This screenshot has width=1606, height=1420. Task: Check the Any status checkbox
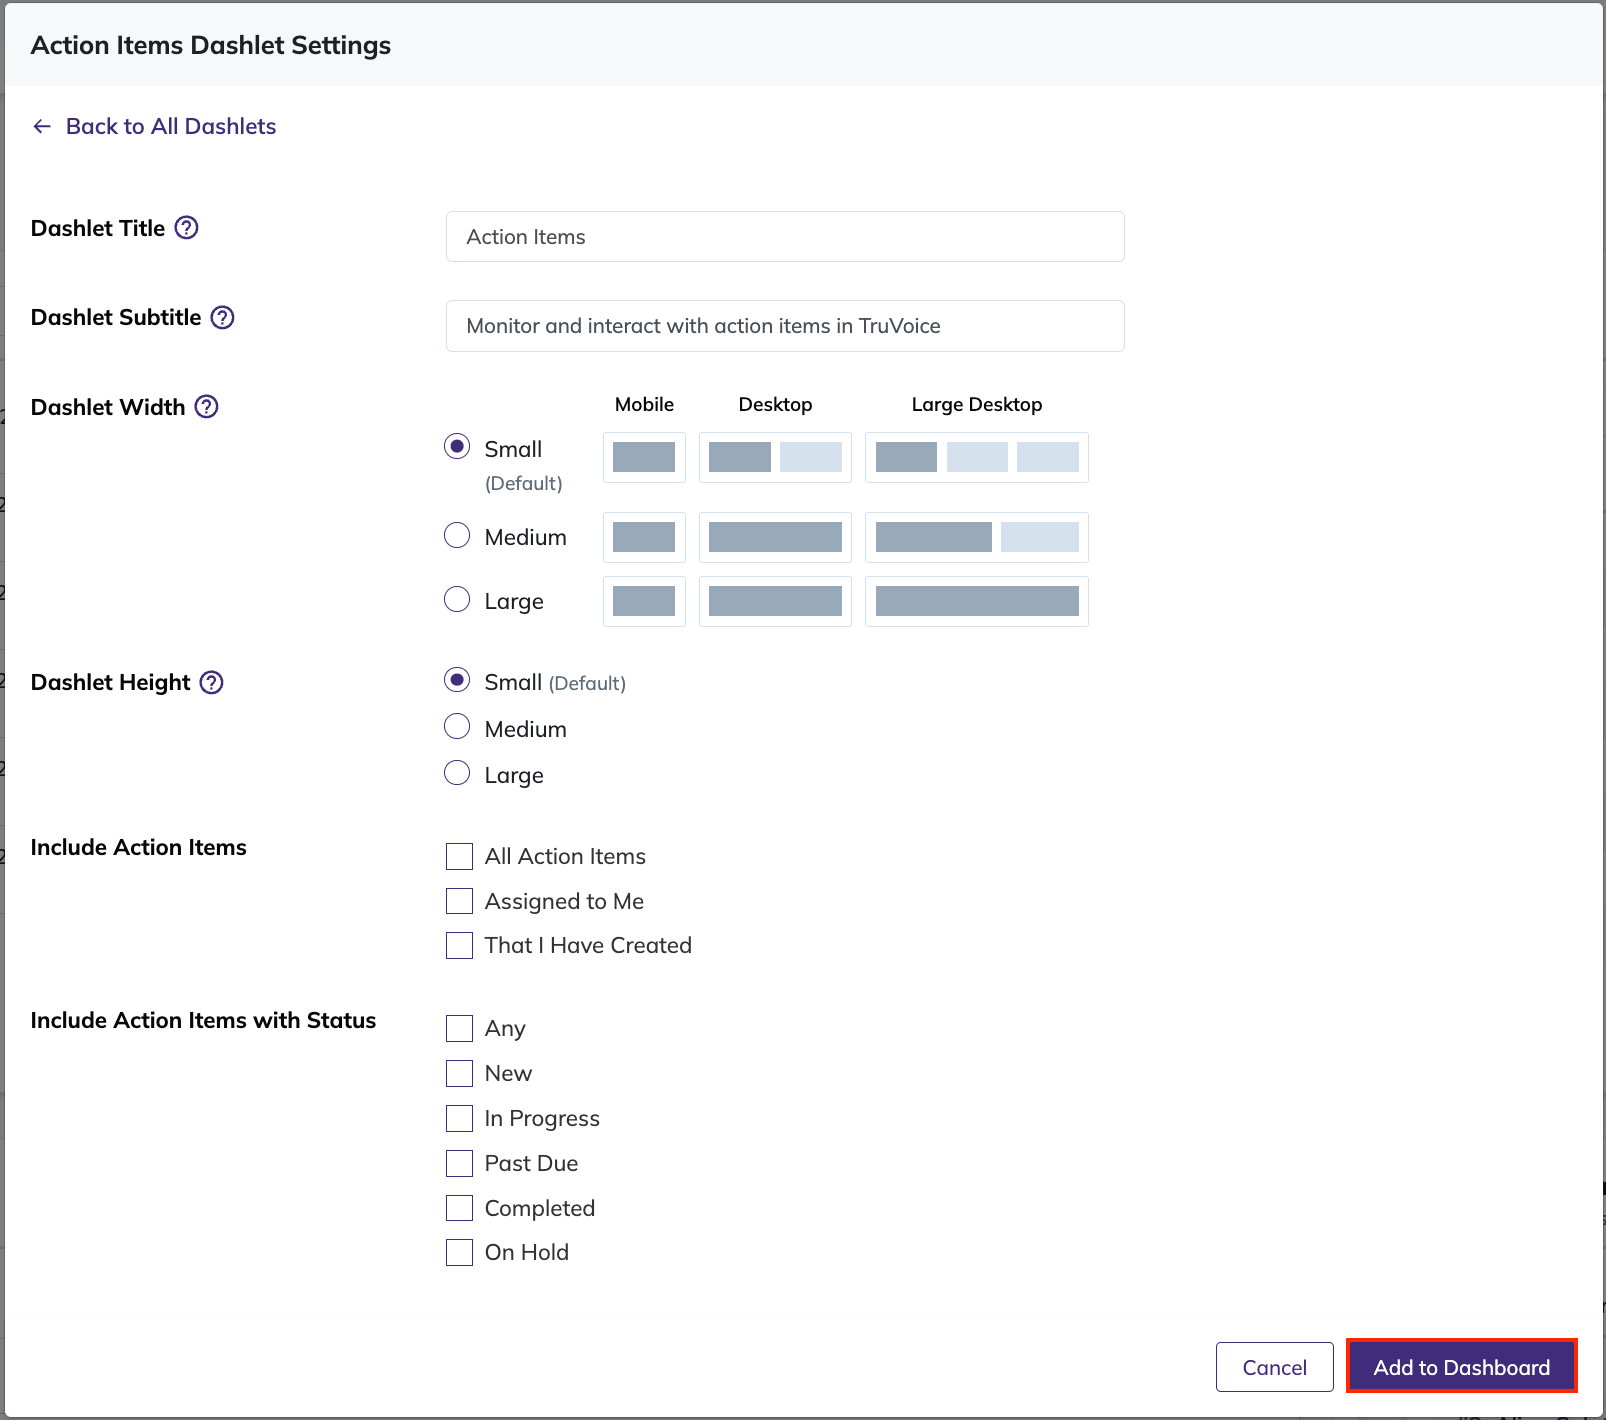click(460, 1028)
